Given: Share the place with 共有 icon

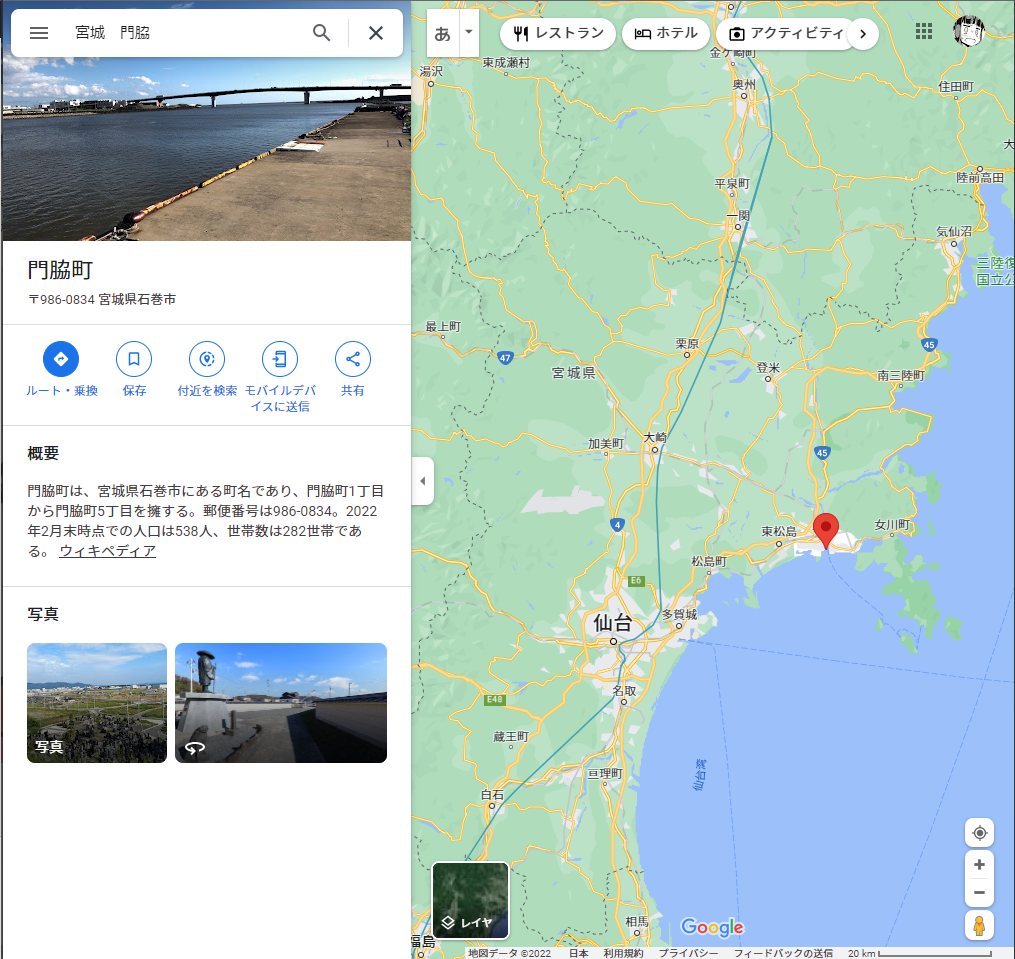Looking at the screenshot, I should (353, 359).
